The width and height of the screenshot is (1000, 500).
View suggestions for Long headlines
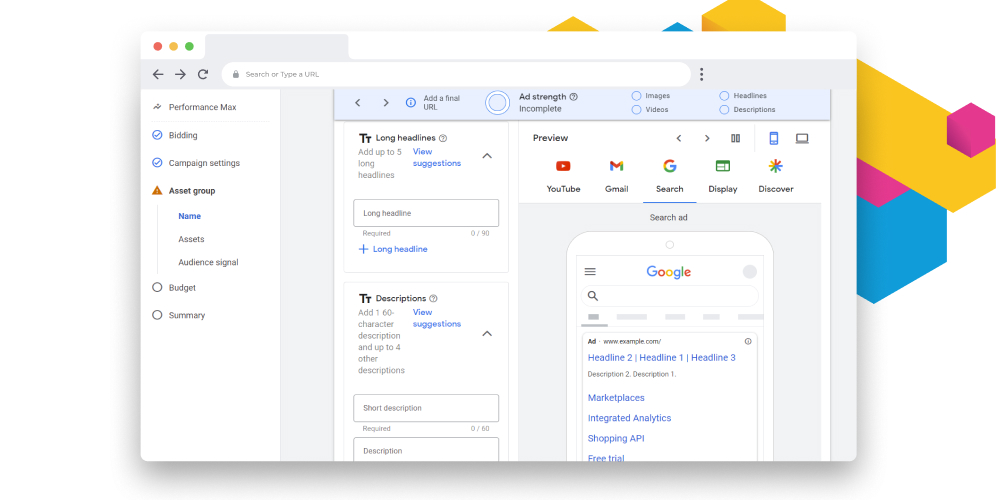click(437, 158)
